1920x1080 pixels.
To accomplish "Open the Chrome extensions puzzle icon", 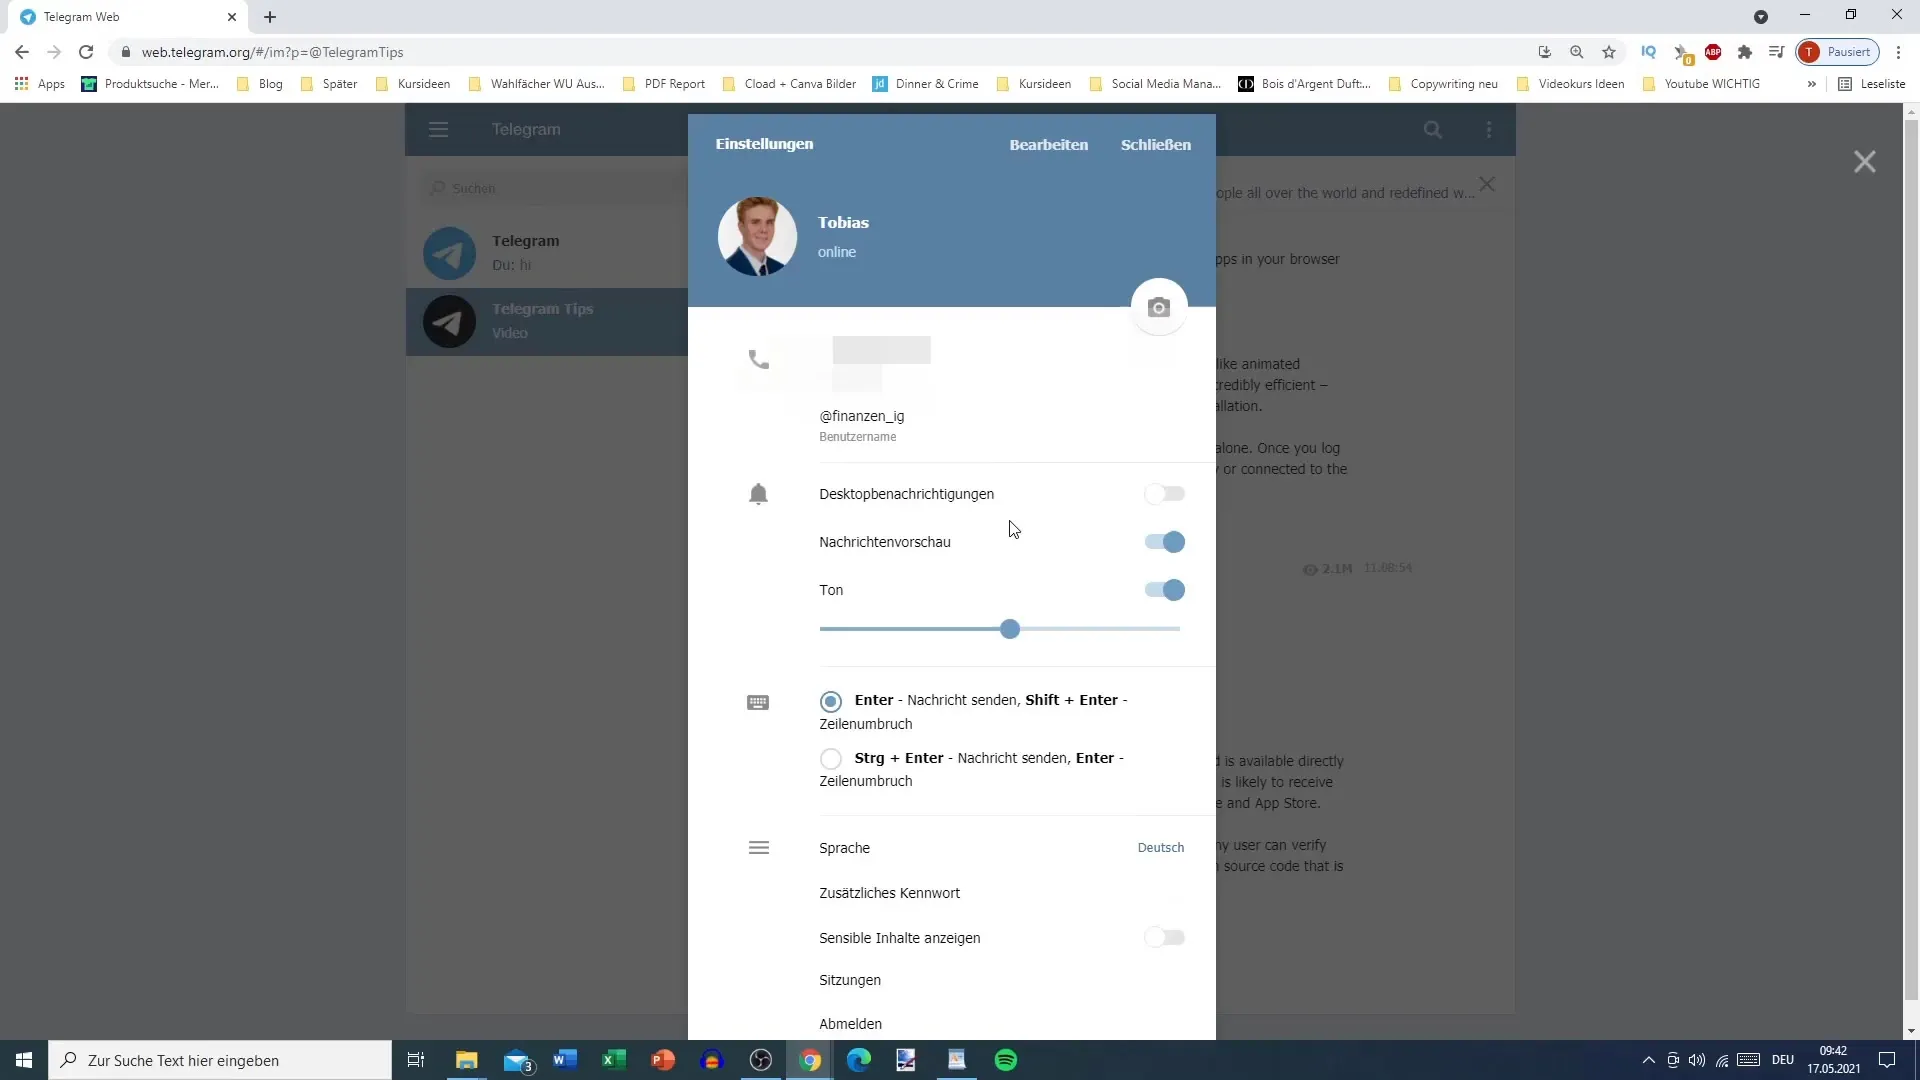I will [x=1745, y=52].
